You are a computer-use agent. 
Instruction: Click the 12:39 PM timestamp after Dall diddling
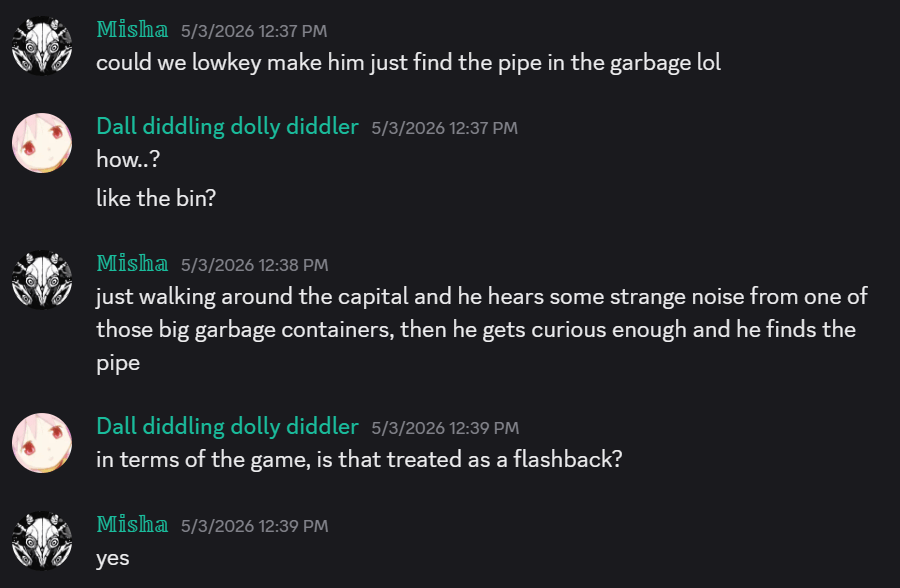pyautogui.click(x=445, y=428)
